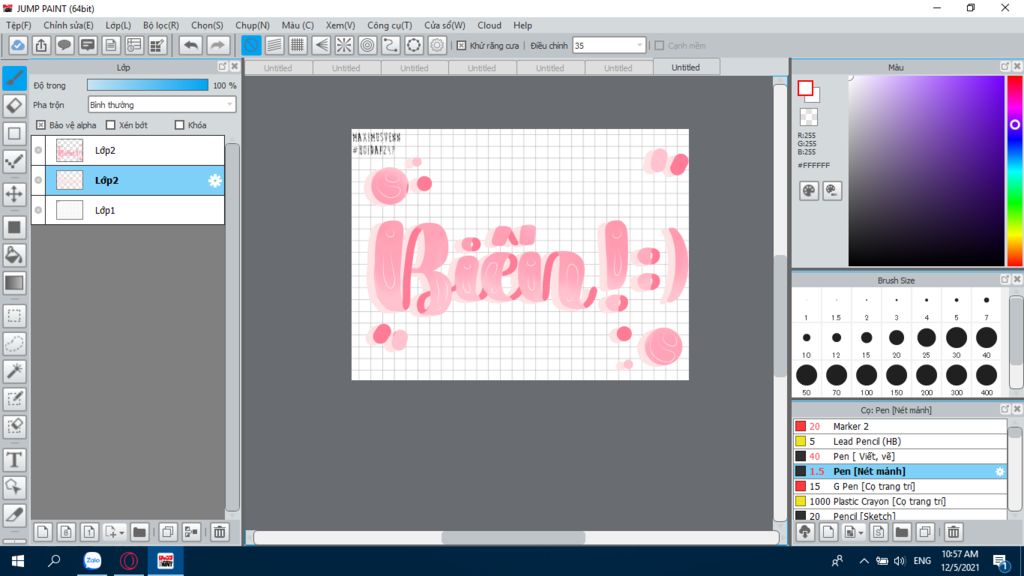Select the Plastic Crayon brush

900,502
